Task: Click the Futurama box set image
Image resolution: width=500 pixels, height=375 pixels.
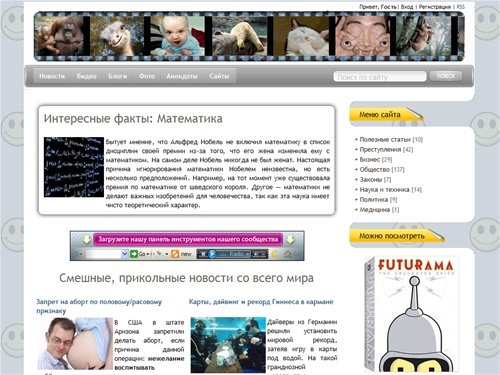Action: (412, 314)
